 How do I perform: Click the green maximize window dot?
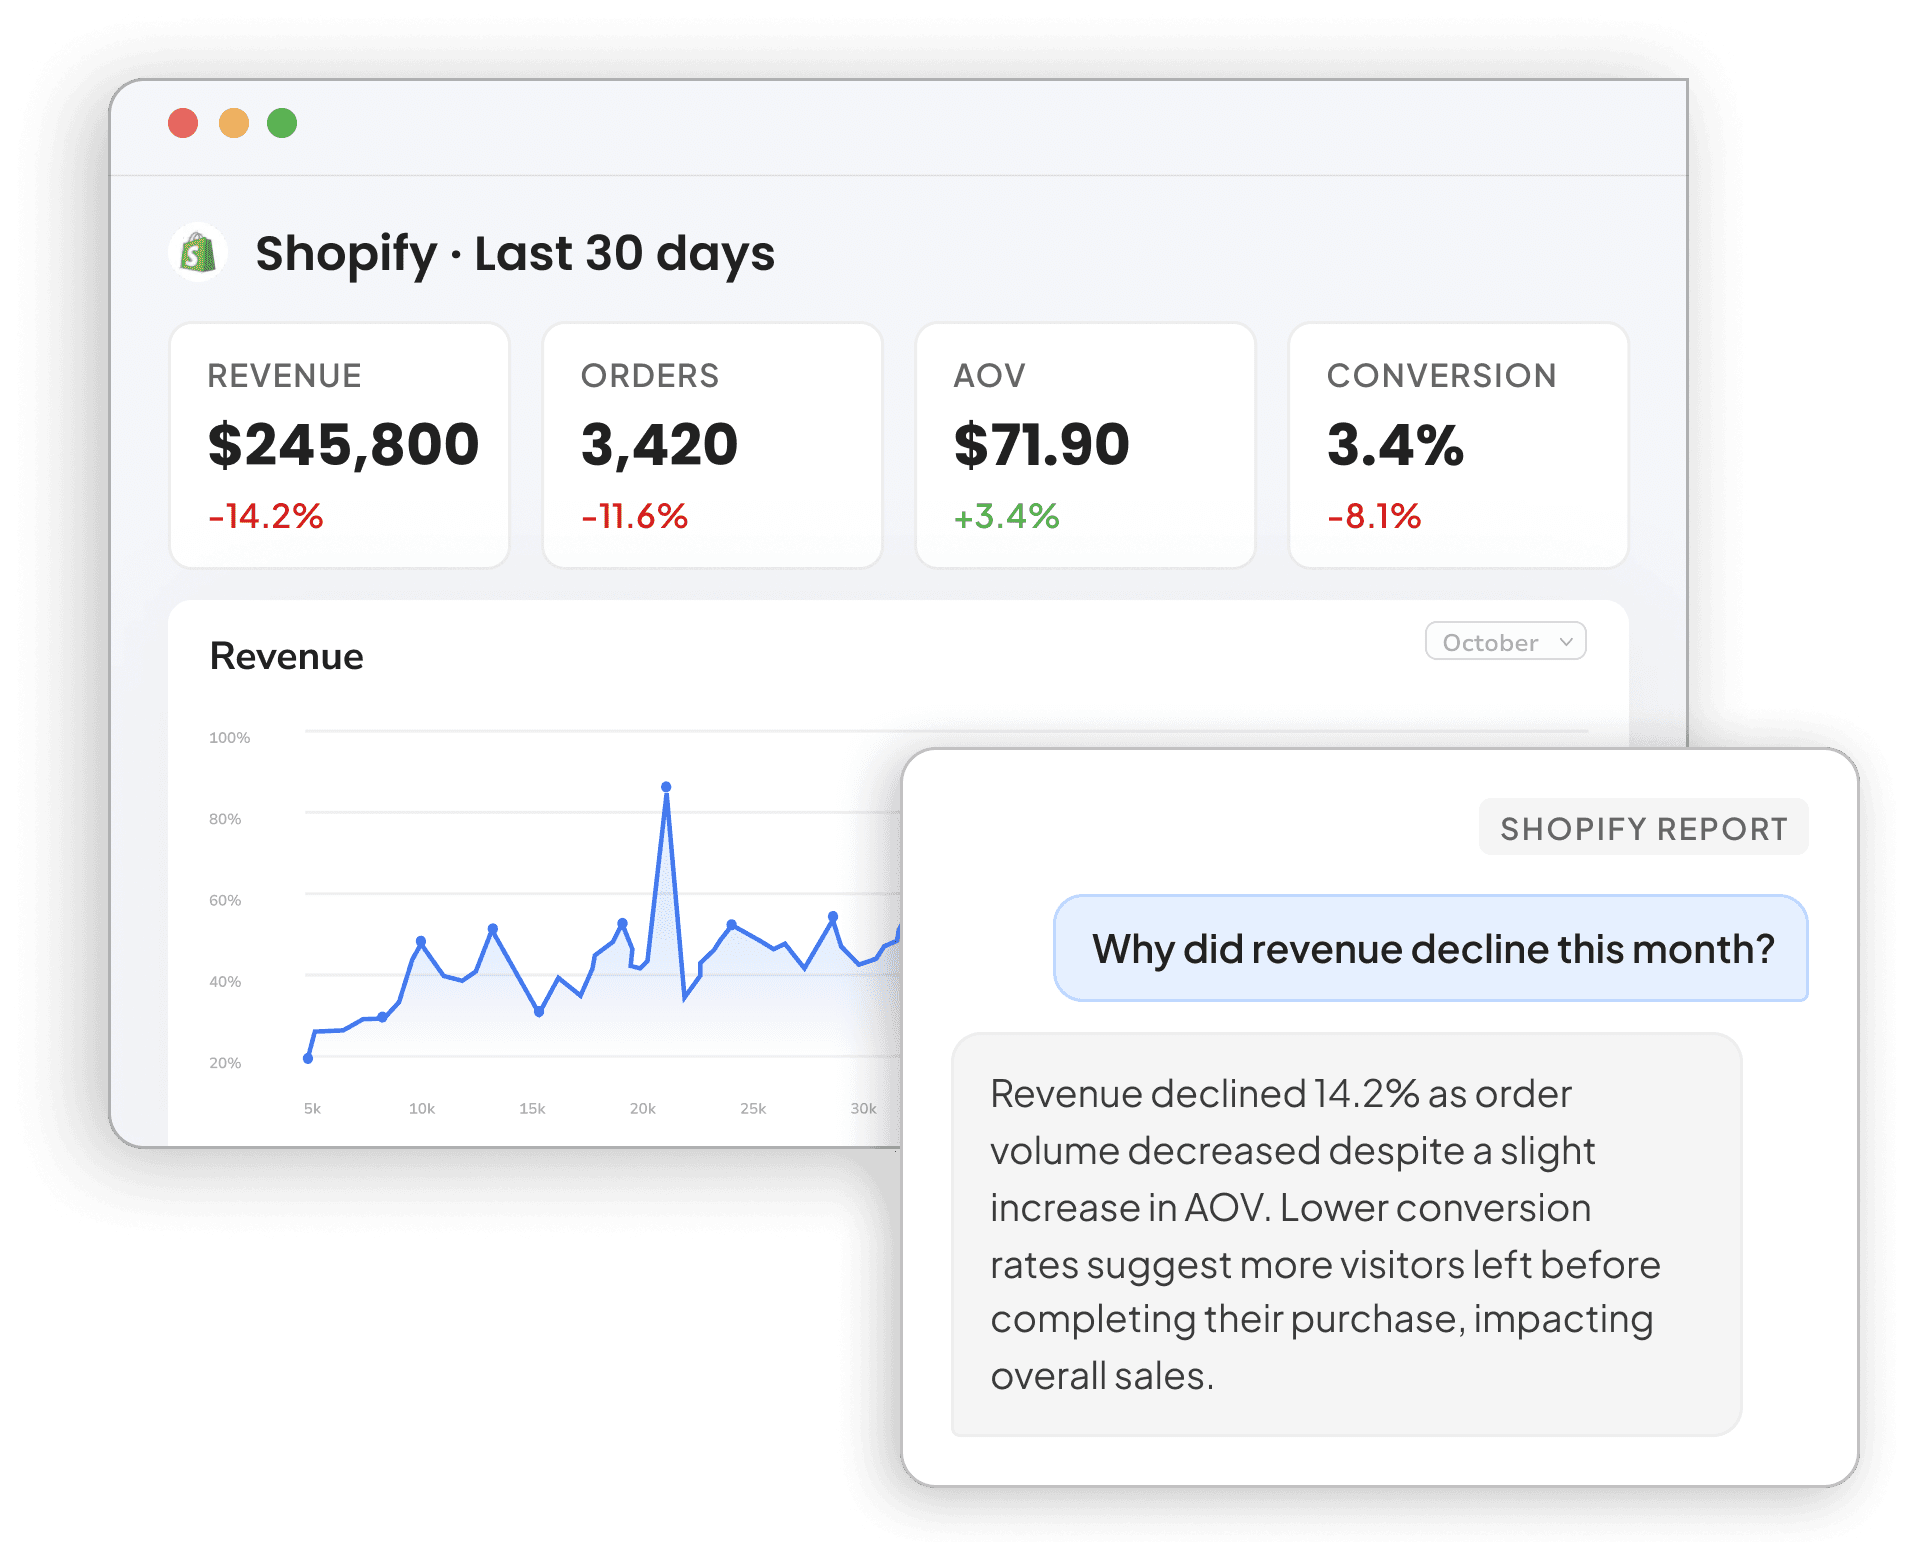click(x=282, y=123)
